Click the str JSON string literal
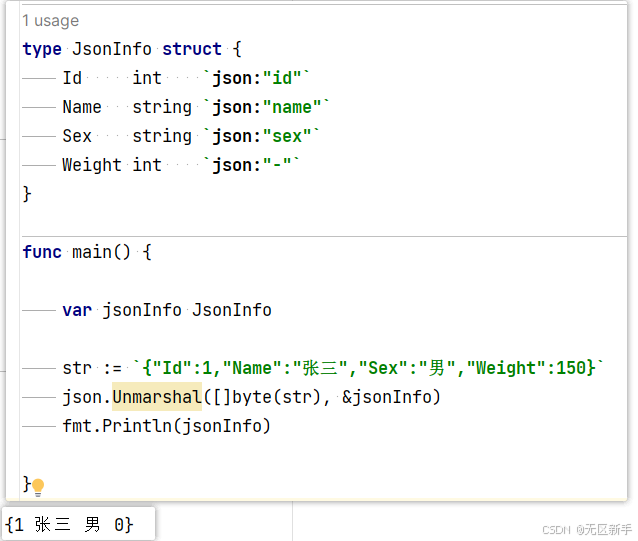This screenshot has height=541, width=638. 368,368
